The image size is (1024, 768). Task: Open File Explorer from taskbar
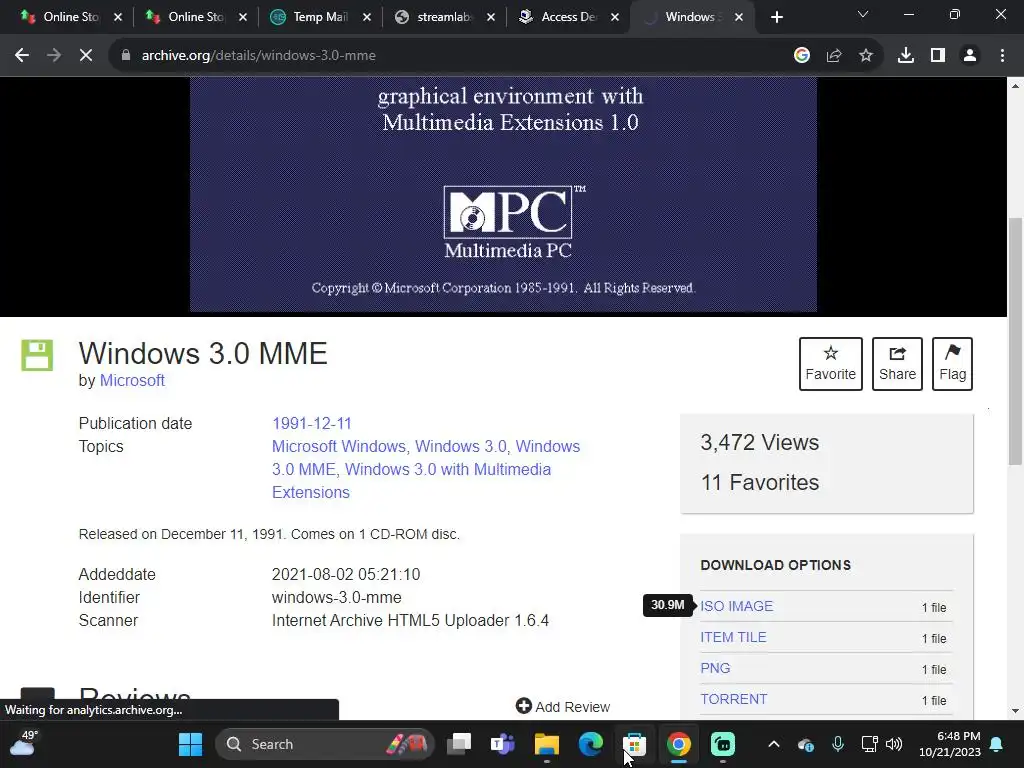[547, 744]
